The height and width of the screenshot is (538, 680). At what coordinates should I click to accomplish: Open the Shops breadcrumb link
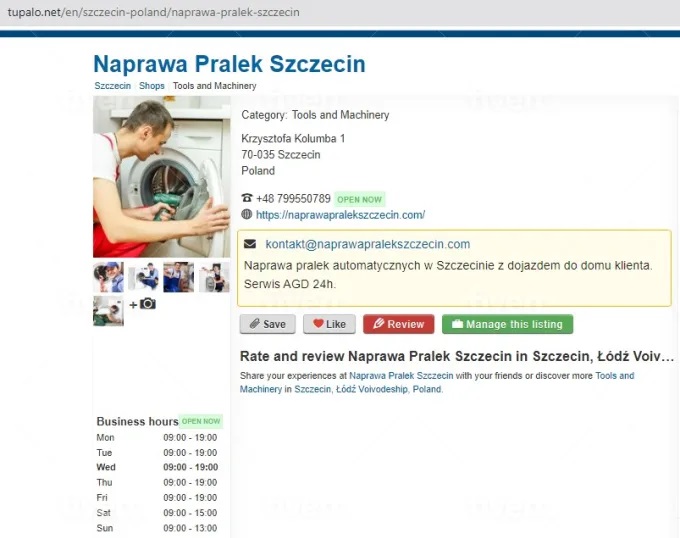tap(152, 86)
